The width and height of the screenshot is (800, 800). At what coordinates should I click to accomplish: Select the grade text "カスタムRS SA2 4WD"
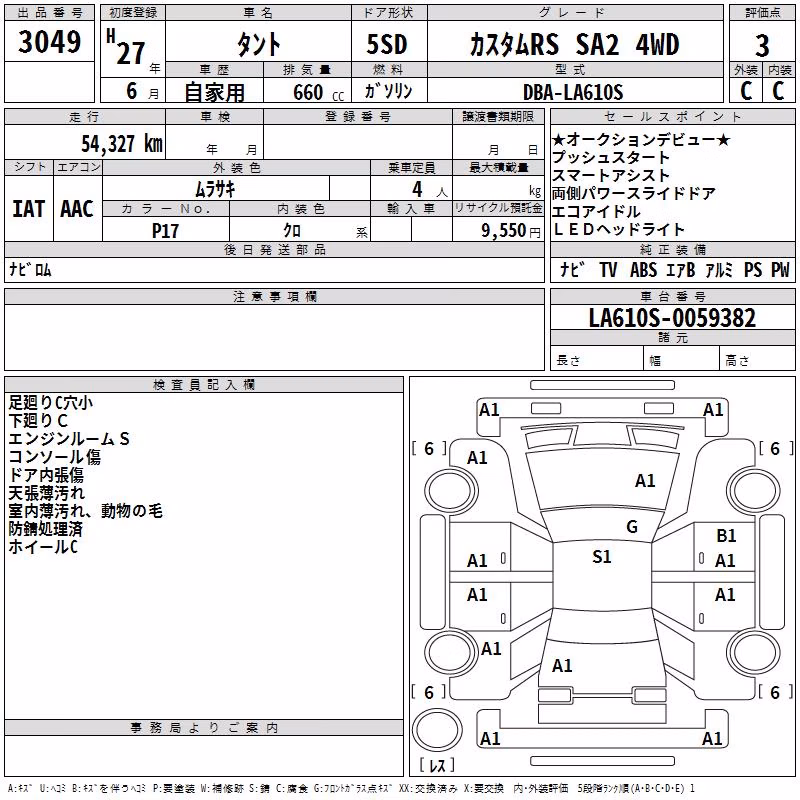[574, 44]
